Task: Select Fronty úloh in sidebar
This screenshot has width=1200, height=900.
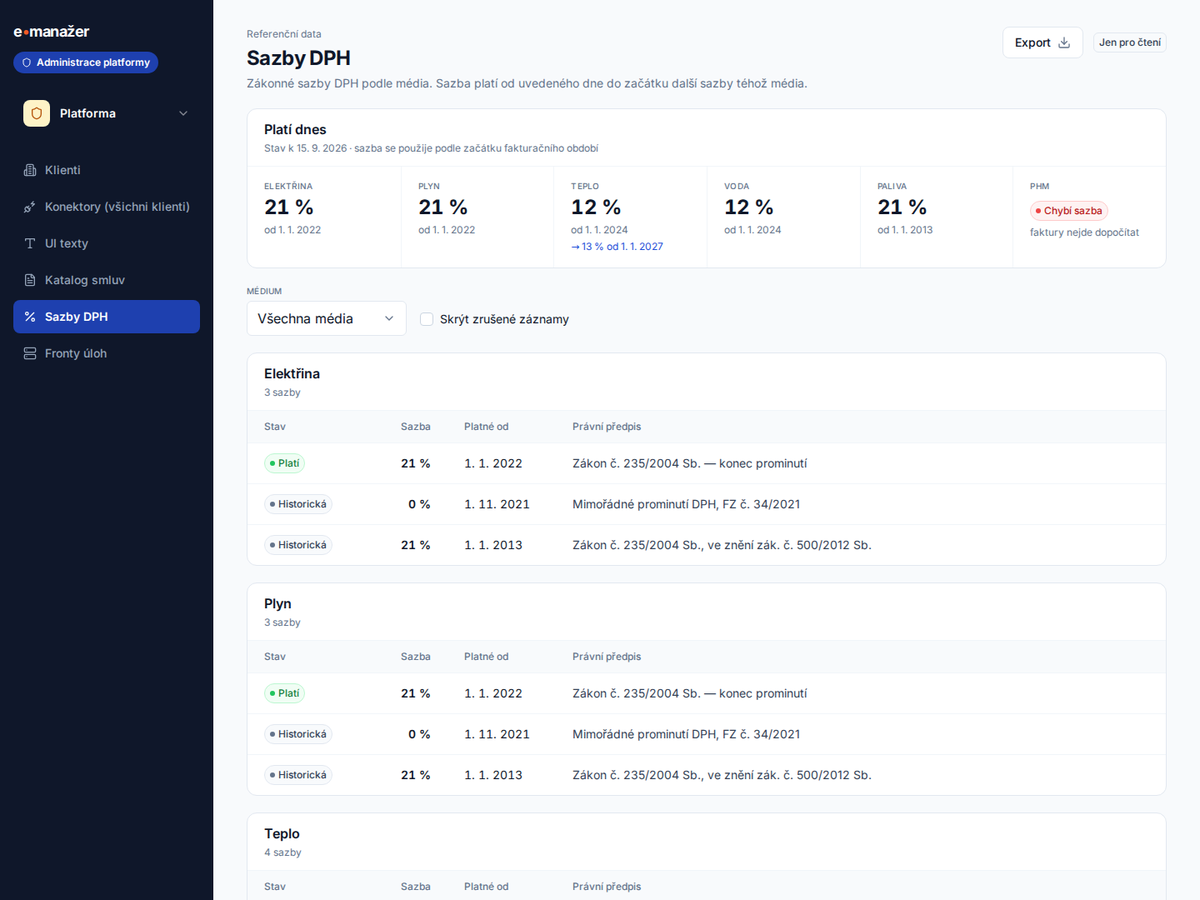Action: tap(107, 353)
